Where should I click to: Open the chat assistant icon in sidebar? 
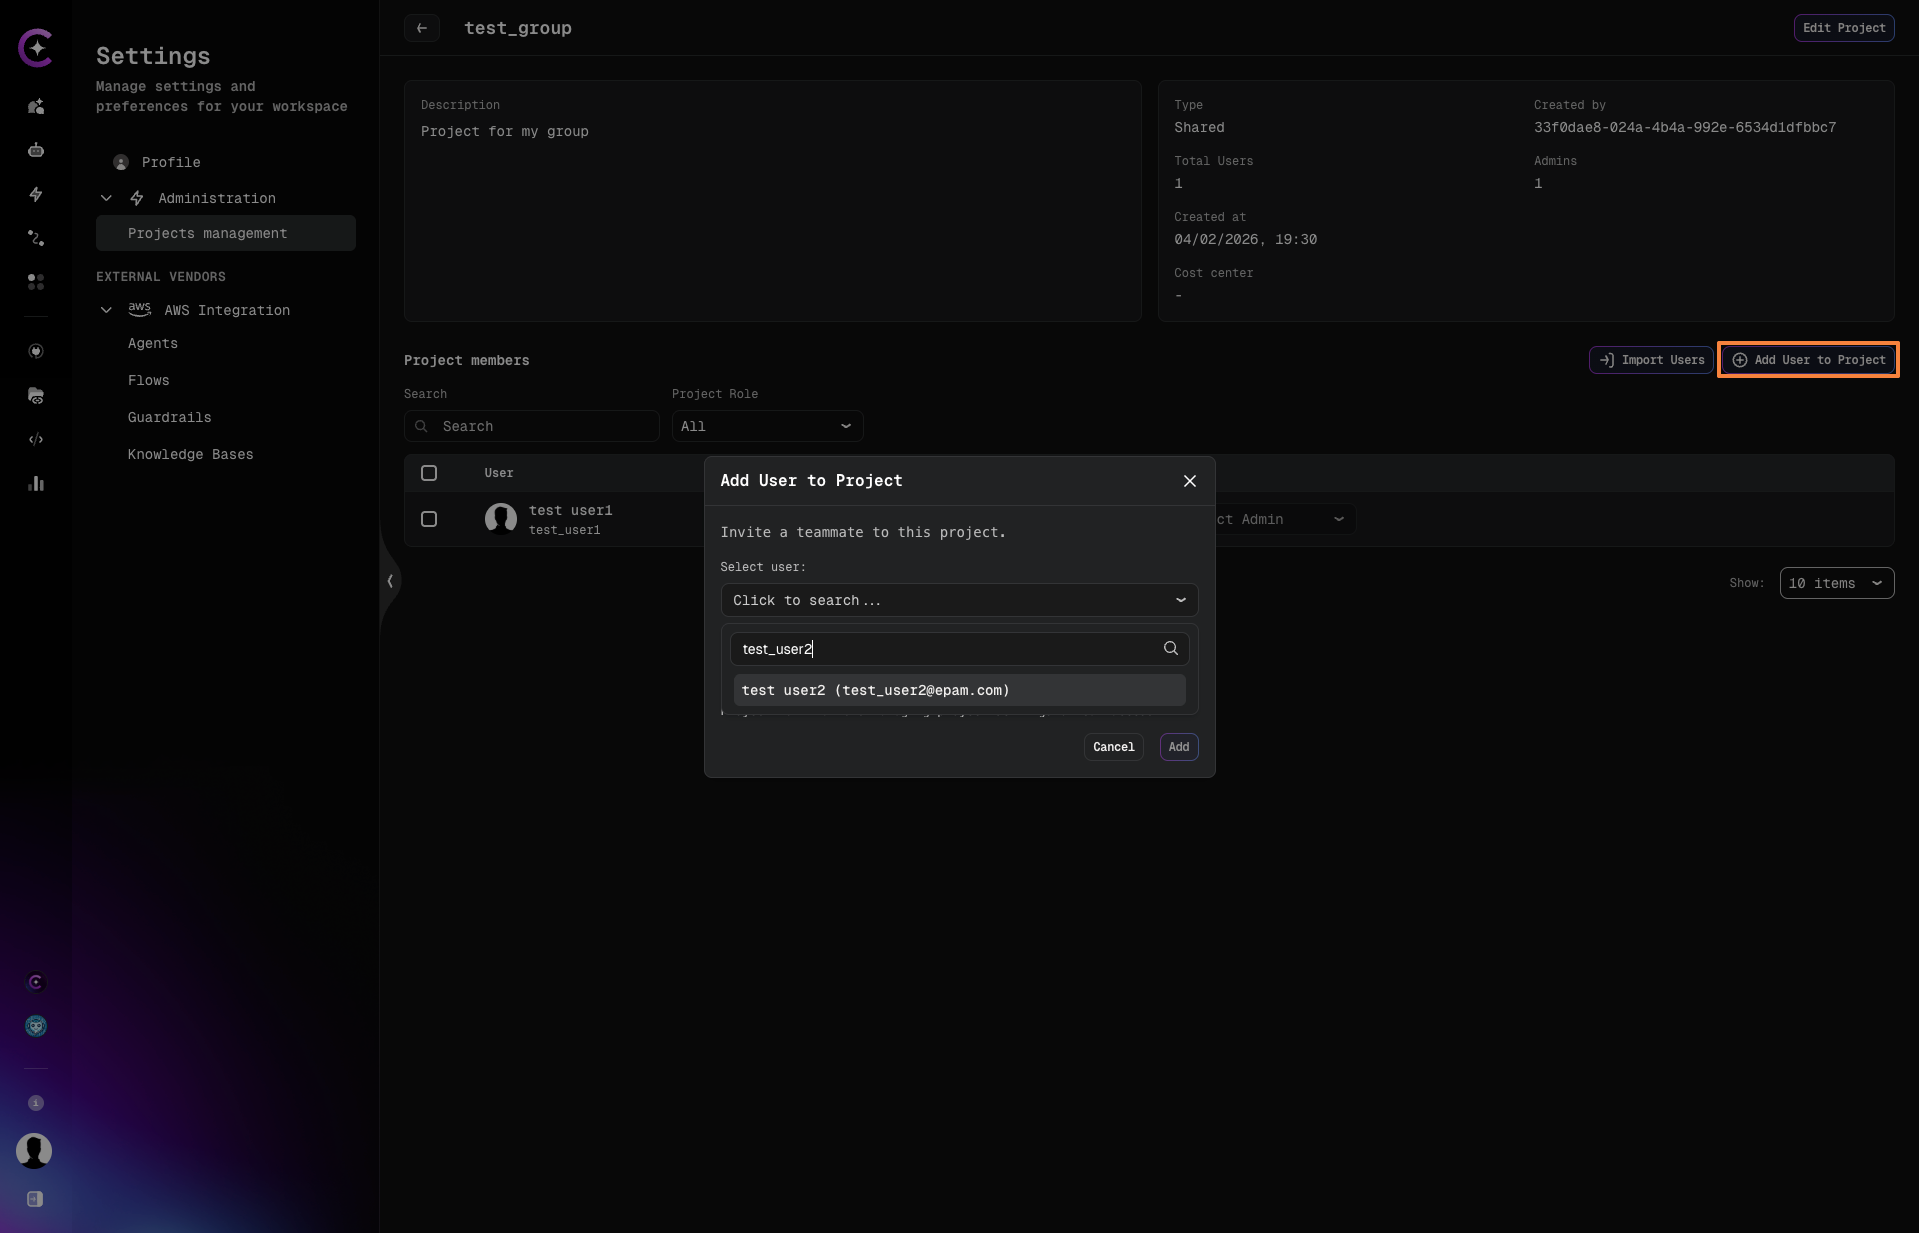point(35,107)
